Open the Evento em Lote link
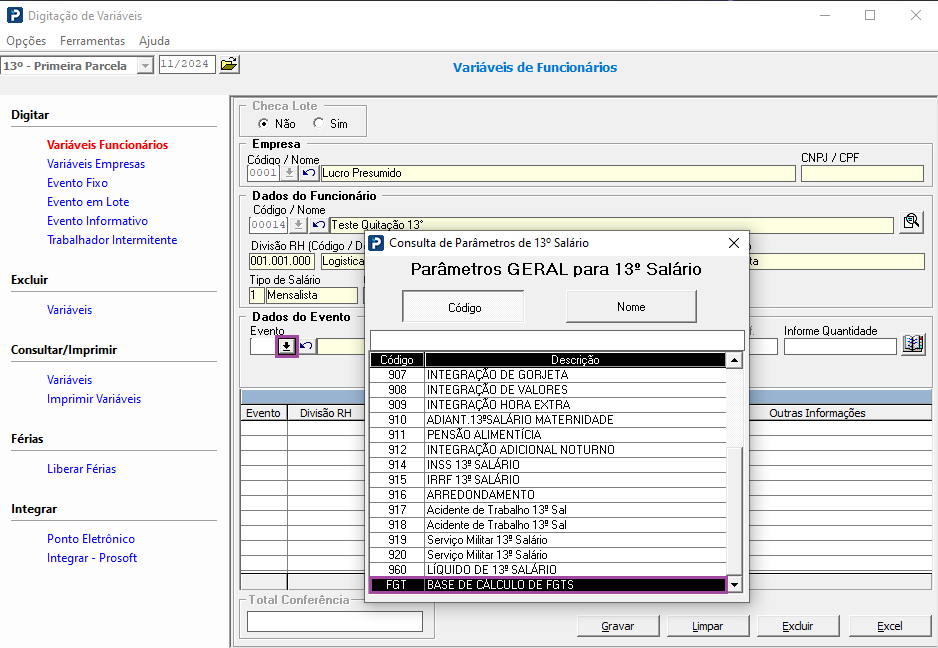The image size is (938, 648). tap(88, 202)
